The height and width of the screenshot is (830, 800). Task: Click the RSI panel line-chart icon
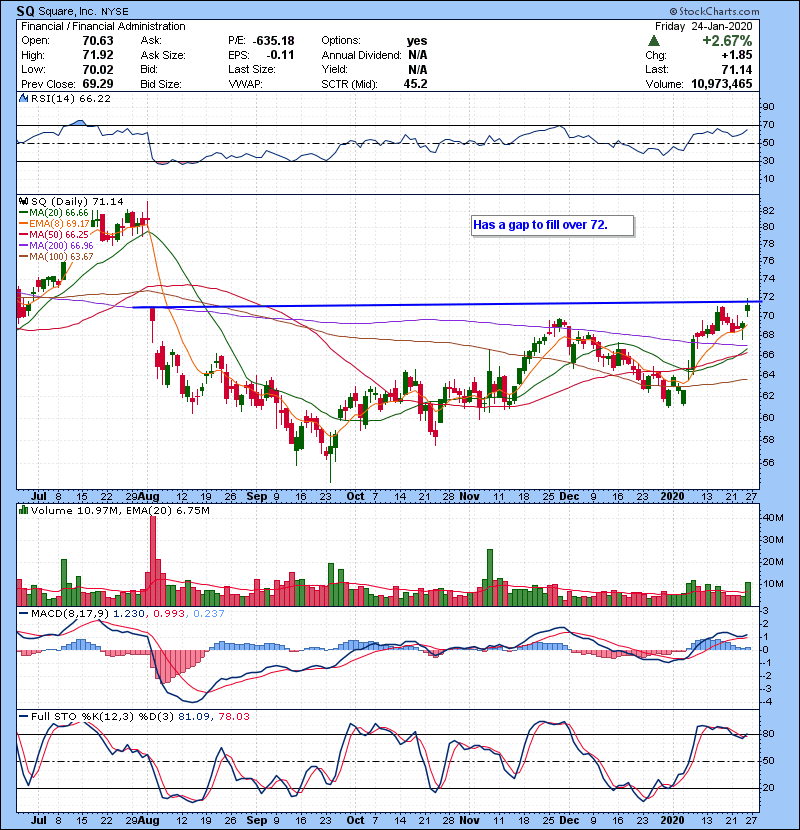23,98
